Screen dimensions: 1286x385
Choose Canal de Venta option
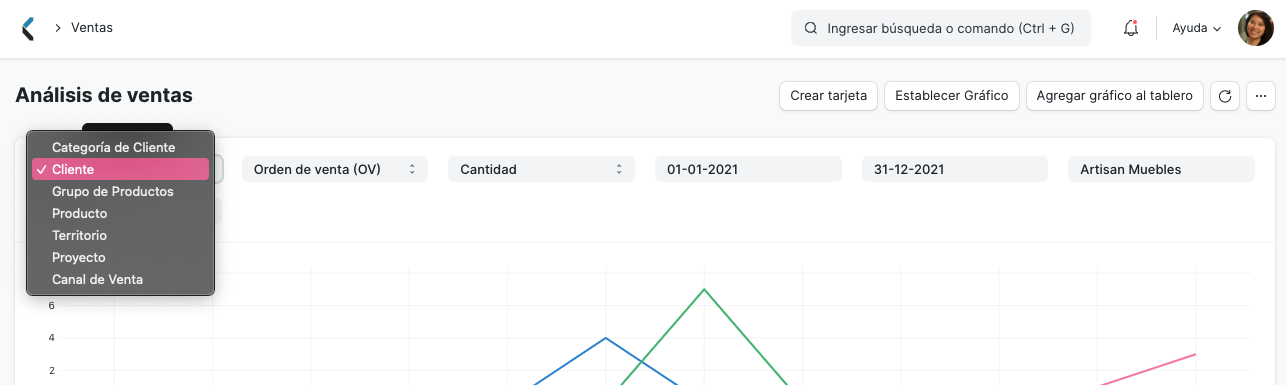[x=120, y=279]
